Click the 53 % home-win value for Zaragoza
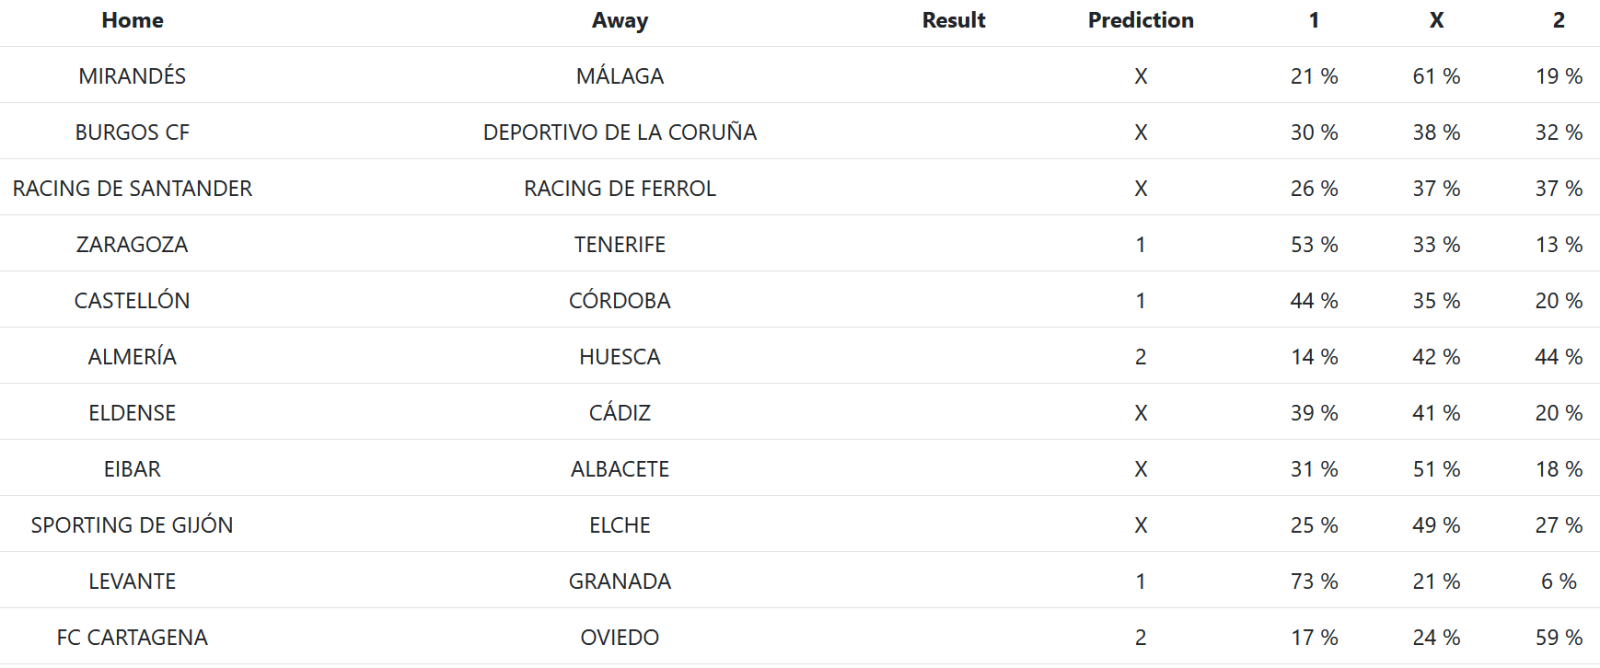 tap(1314, 244)
